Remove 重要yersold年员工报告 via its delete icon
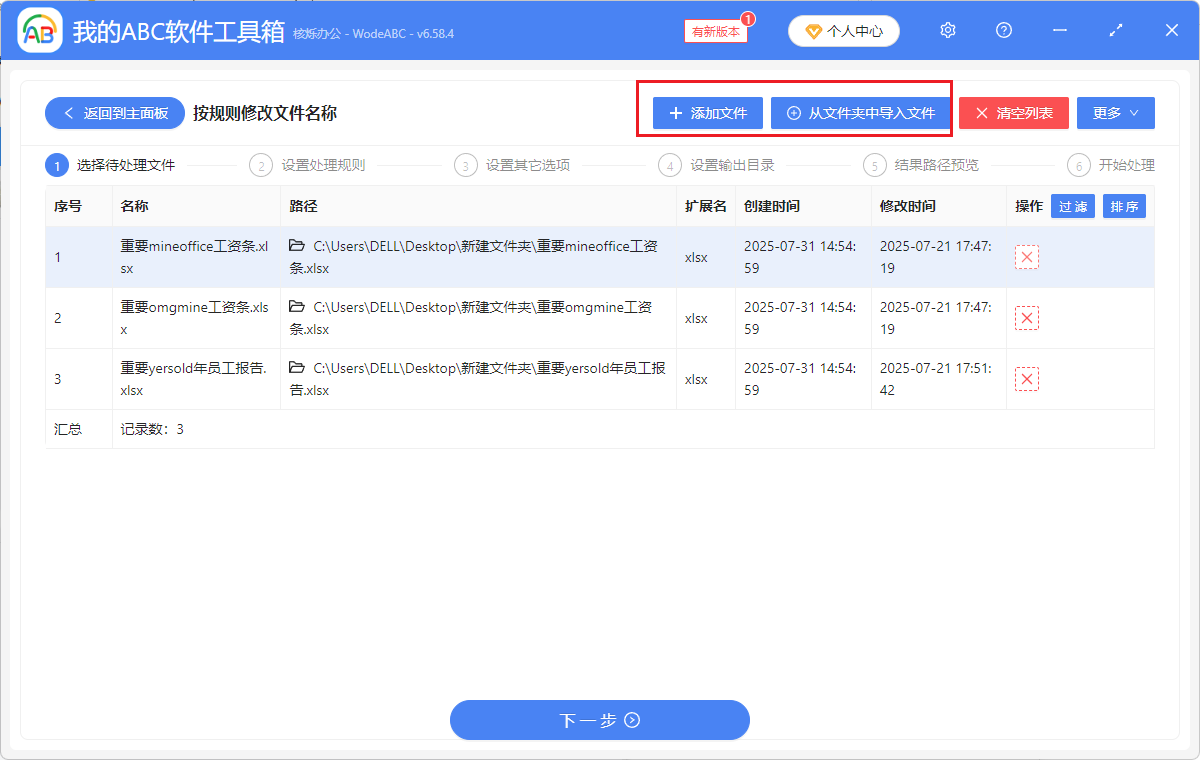The width and height of the screenshot is (1200, 760). point(1026,378)
